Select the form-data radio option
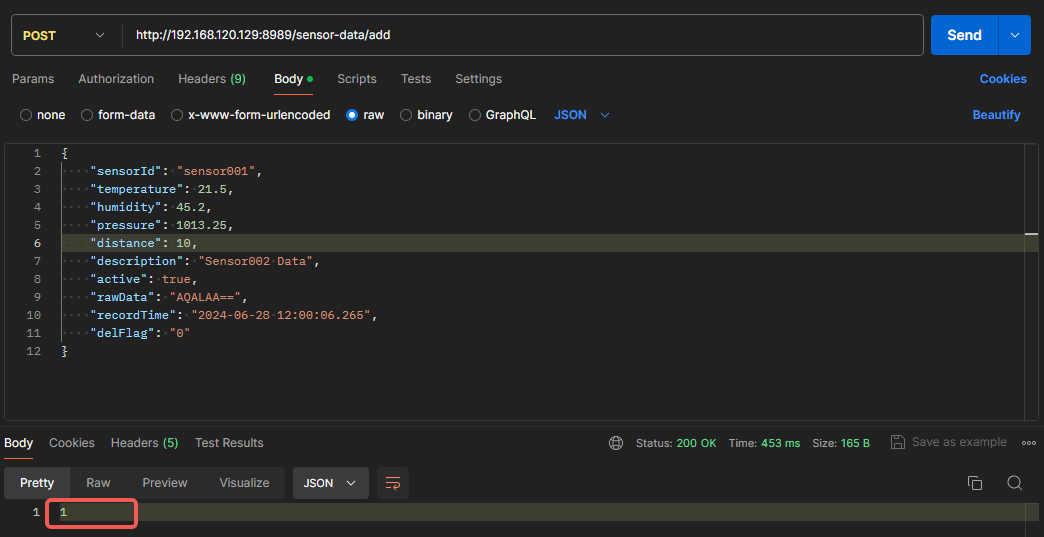1044x537 pixels. click(x=87, y=115)
